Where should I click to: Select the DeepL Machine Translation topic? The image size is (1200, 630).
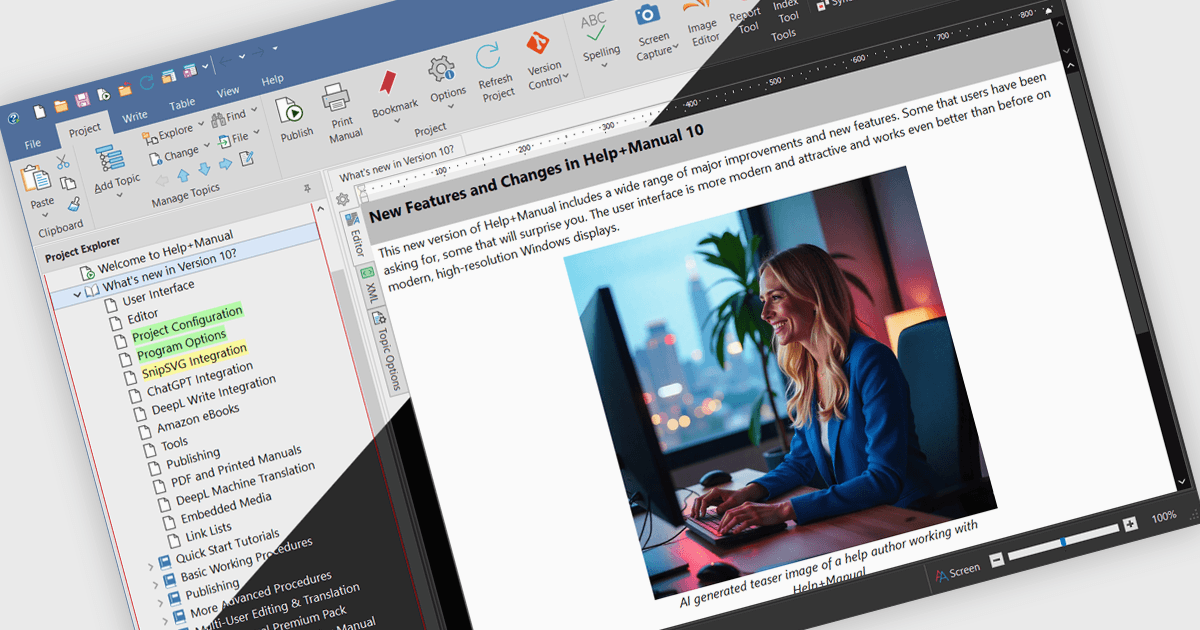tap(246, 484)
